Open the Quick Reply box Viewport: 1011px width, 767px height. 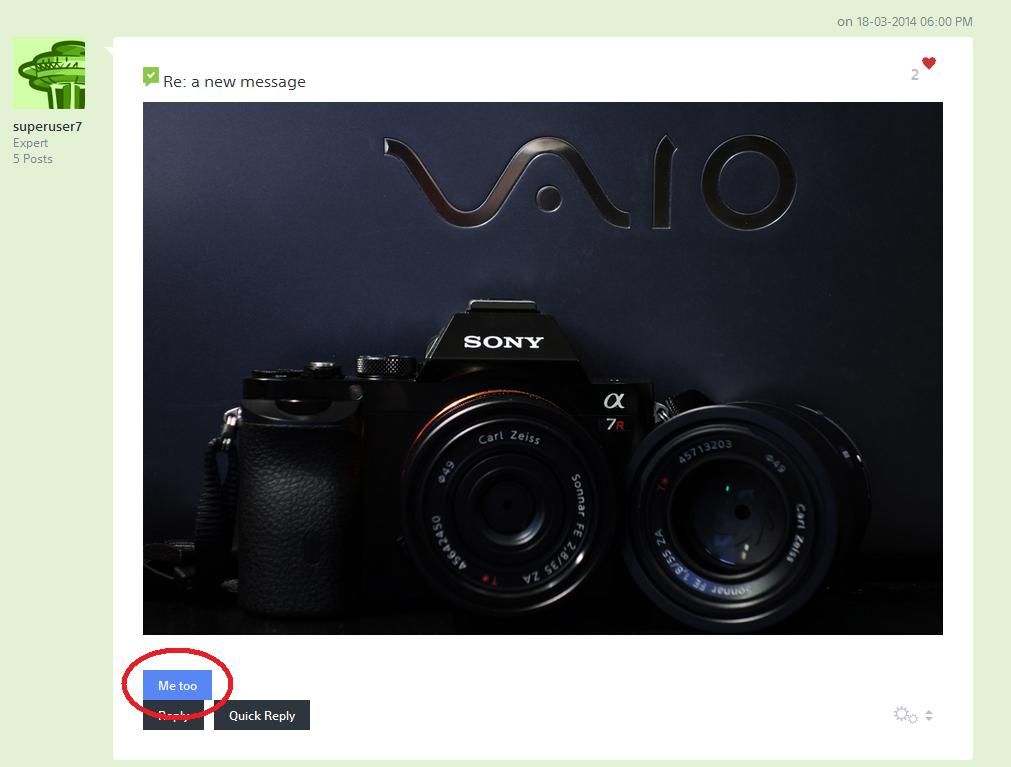click(x=262, y=715)
